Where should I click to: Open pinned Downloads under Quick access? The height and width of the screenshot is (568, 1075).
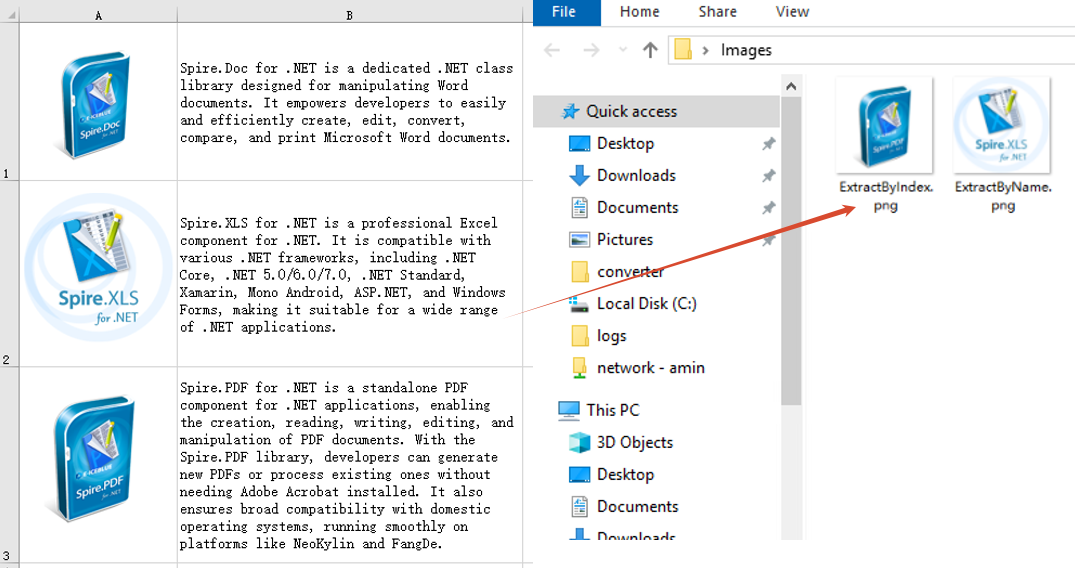click(x=636, y=176)
